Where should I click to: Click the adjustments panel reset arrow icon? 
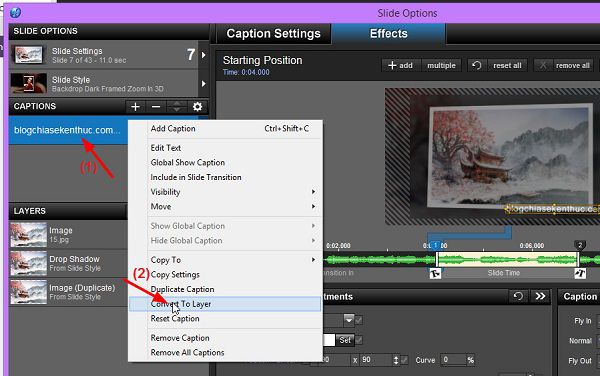(518, 296)
